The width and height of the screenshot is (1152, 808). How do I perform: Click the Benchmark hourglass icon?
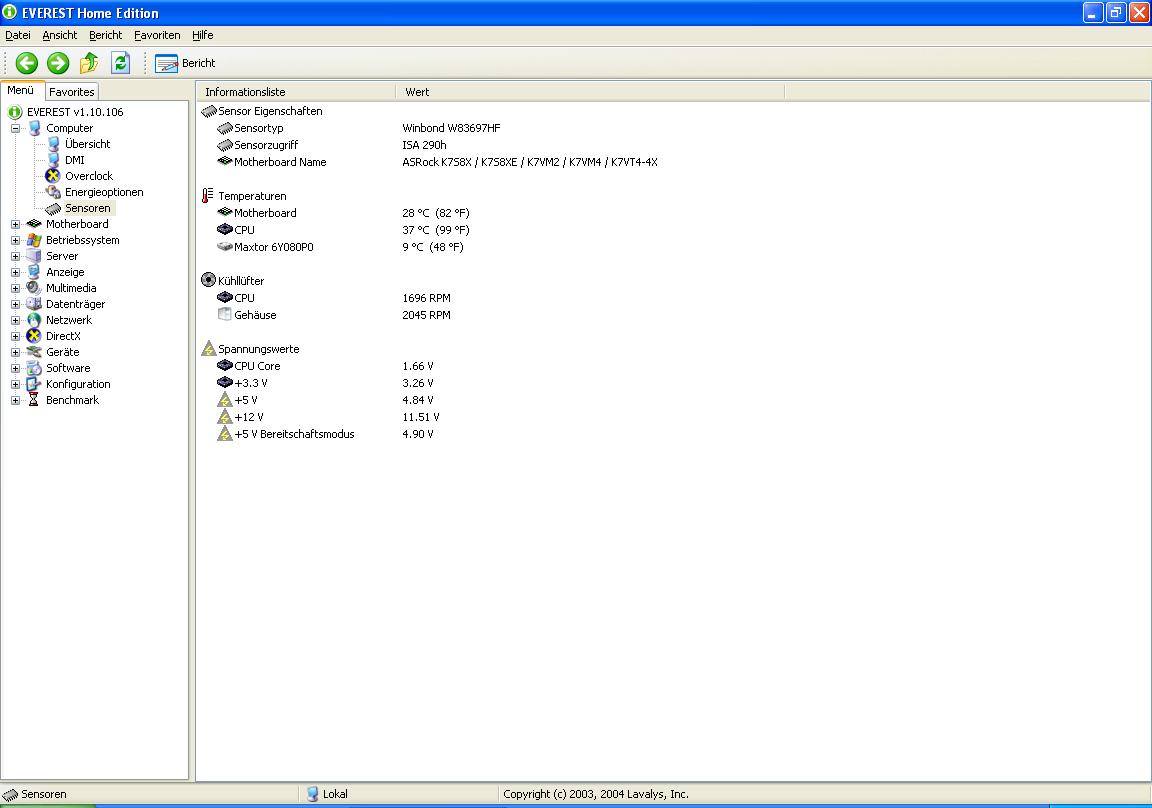34,400
